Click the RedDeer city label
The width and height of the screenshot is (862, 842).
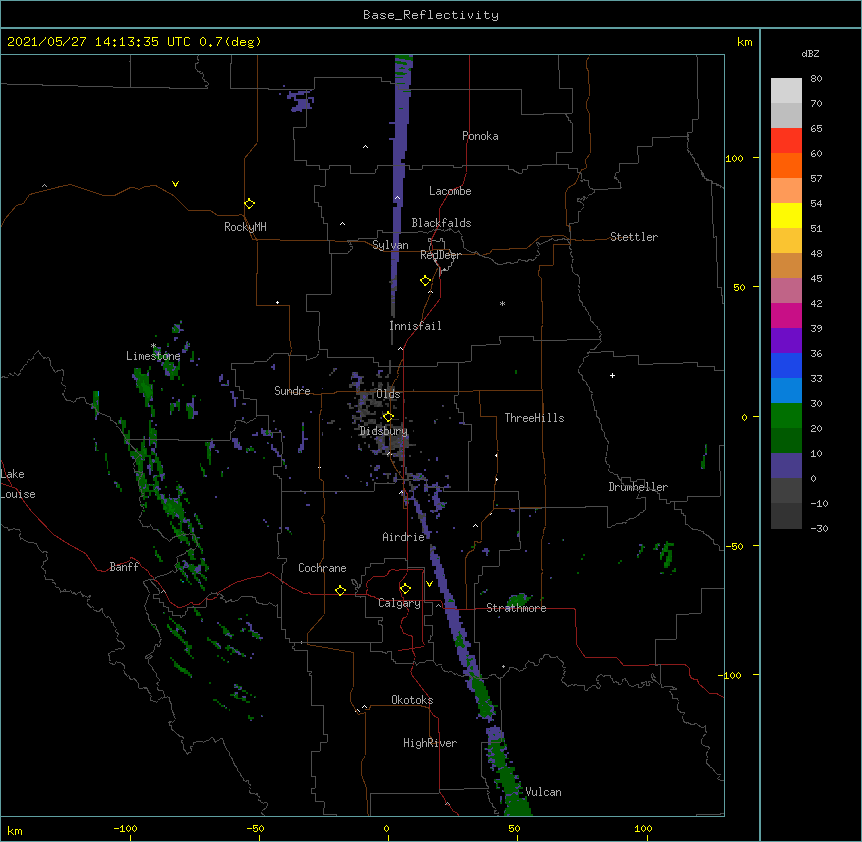[x=440, y=255]
